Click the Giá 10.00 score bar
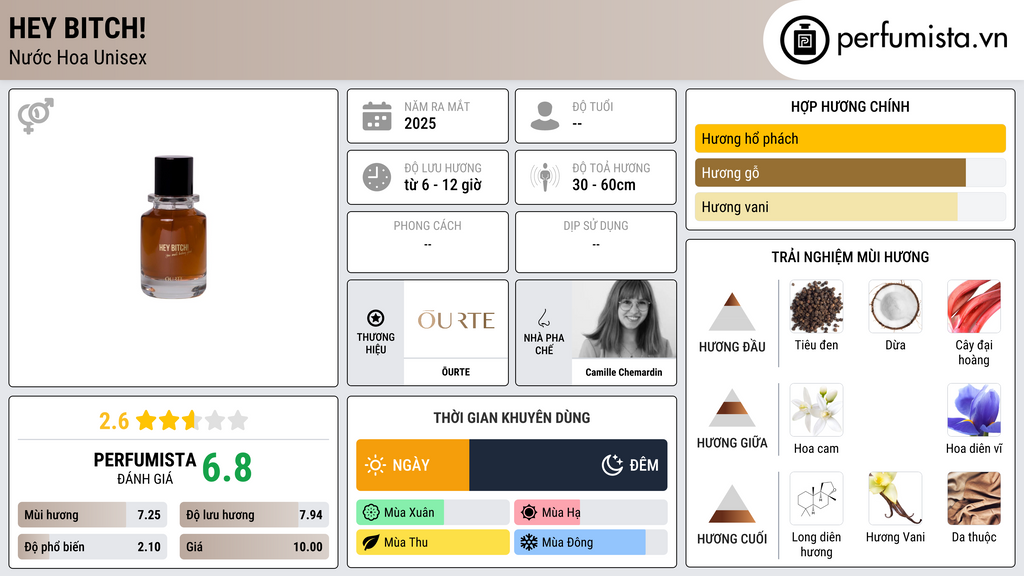This screenshot has width=1024, height=576. pyautogui.click(x=254, y=547)
